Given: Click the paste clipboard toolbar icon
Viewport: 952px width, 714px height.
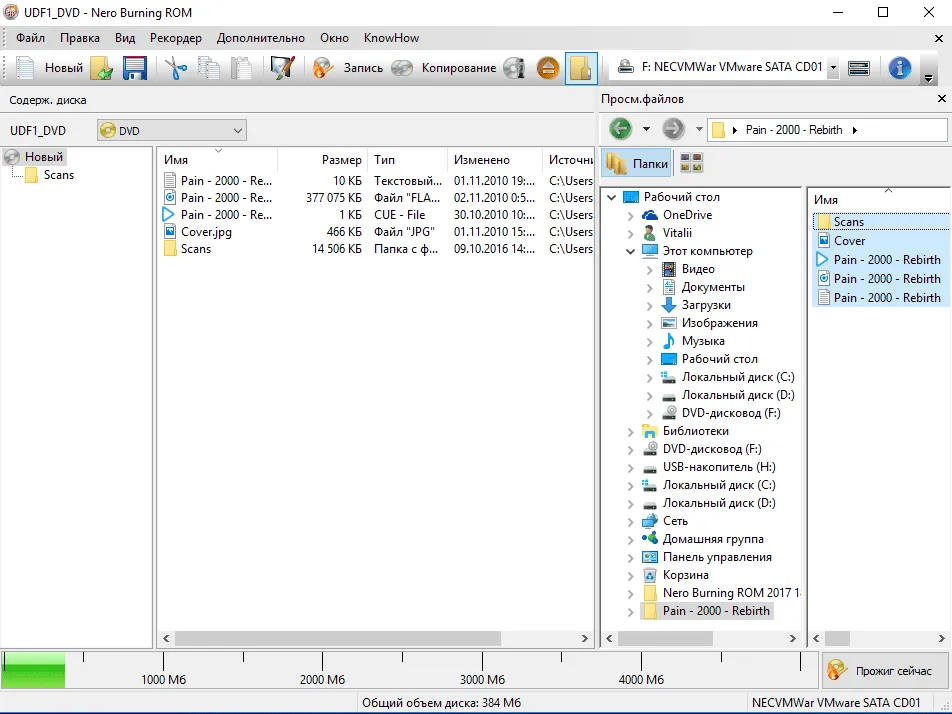Looking at the screenshot, I should point(241,67).
